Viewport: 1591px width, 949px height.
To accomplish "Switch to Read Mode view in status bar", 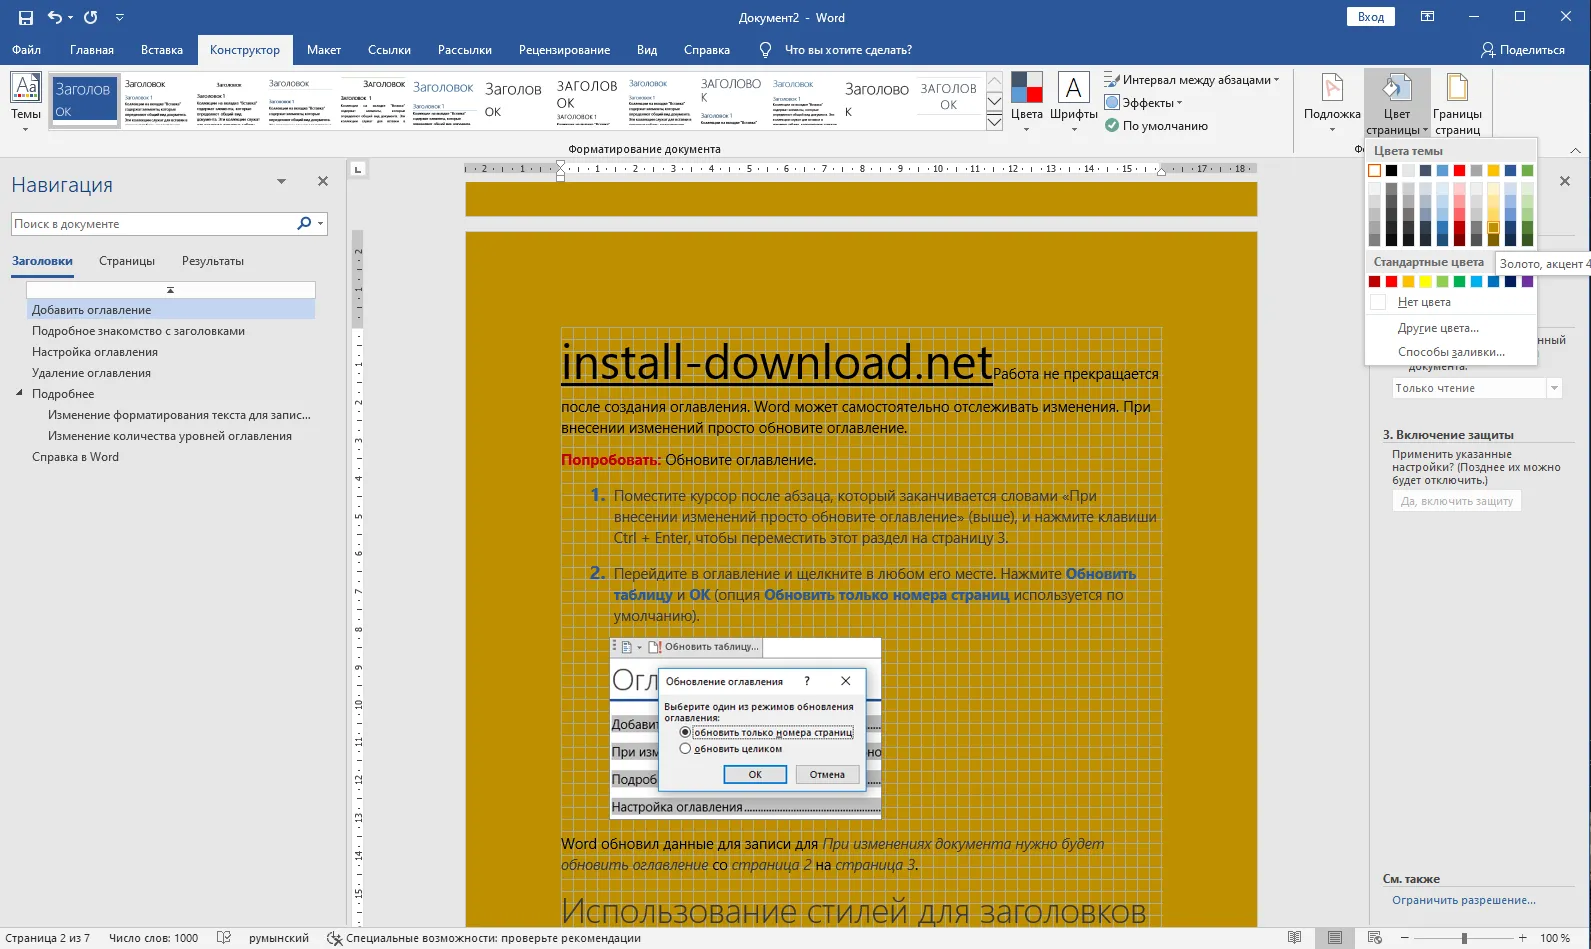I will coord(1295,938).
